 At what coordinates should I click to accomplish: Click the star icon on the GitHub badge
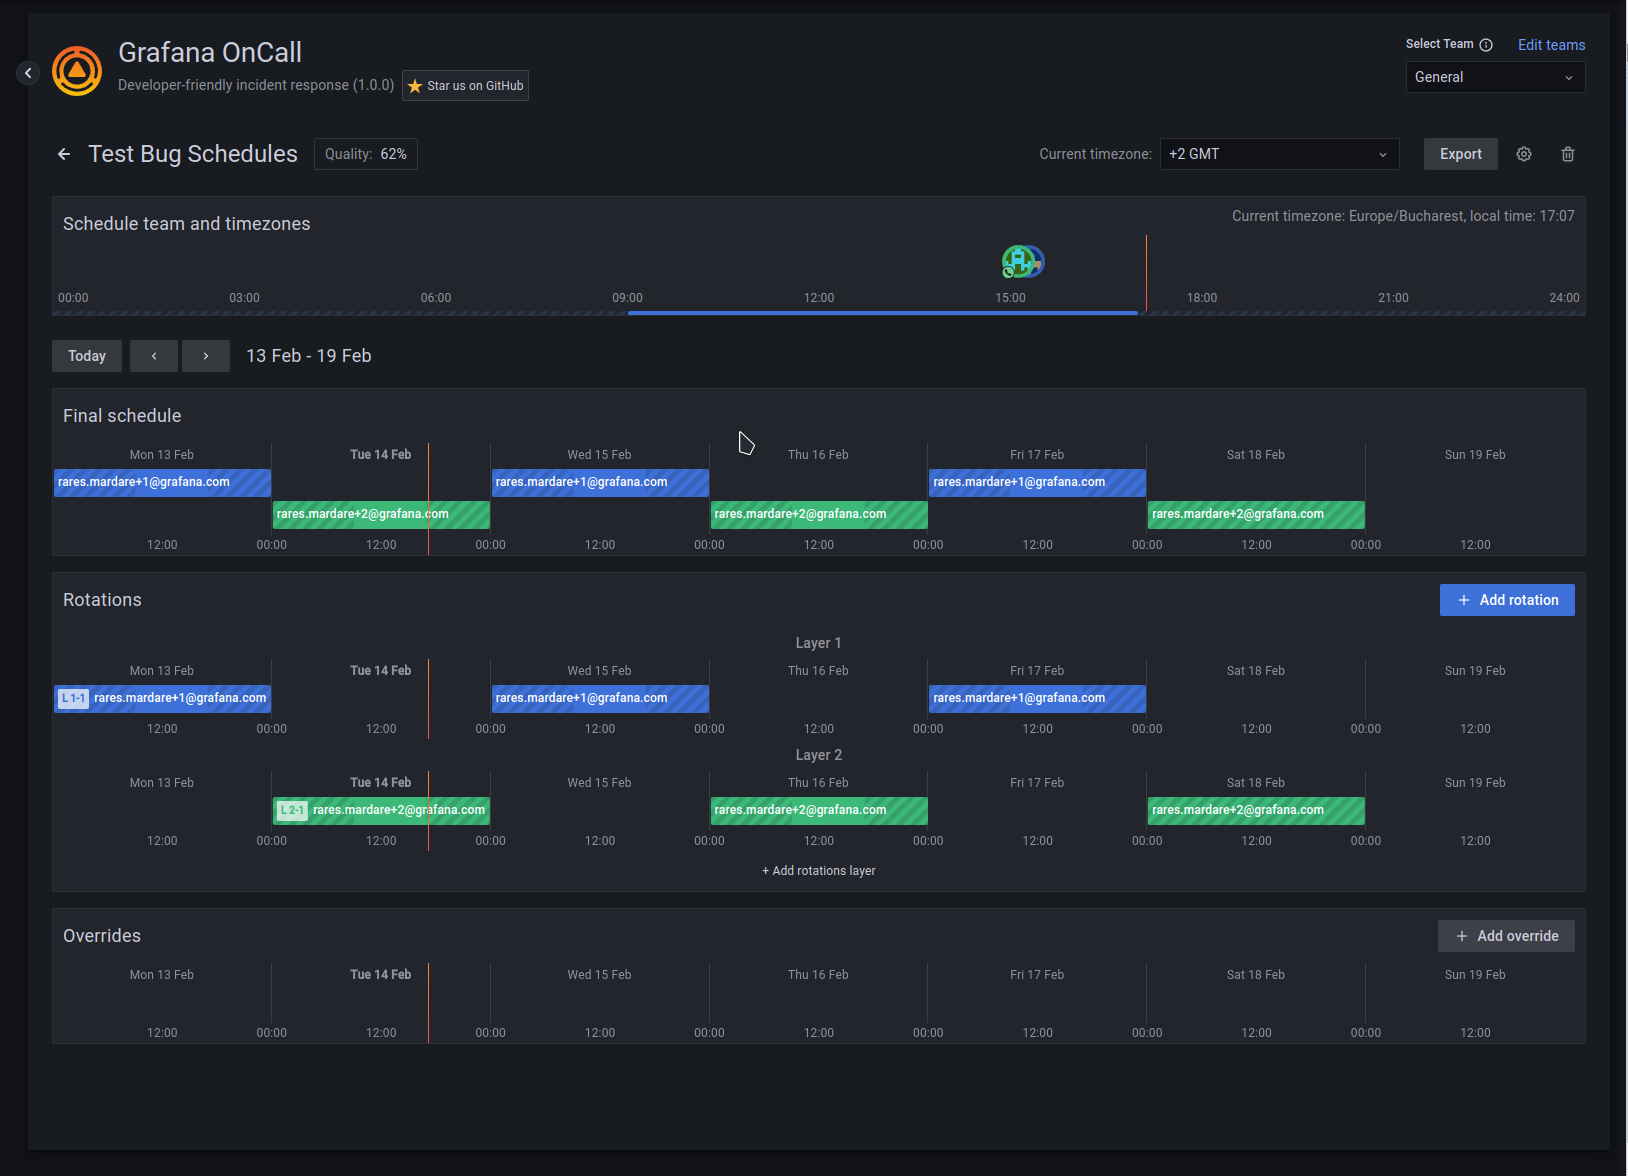pyautogui.click(x=415, y=86)
